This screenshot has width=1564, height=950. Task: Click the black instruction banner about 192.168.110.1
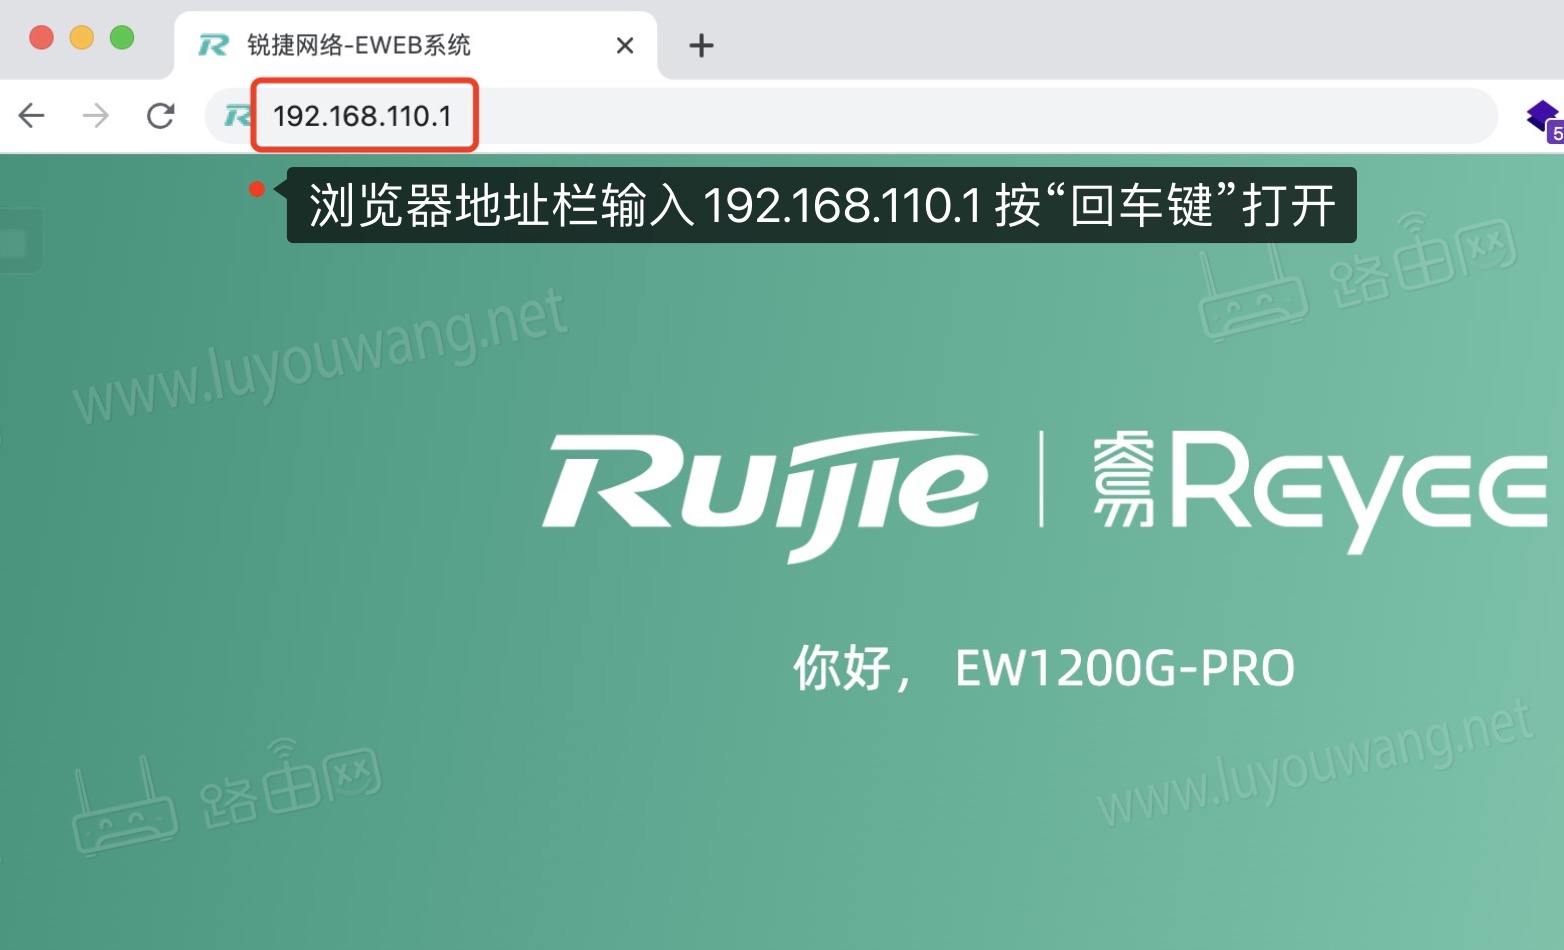[820, 207]
